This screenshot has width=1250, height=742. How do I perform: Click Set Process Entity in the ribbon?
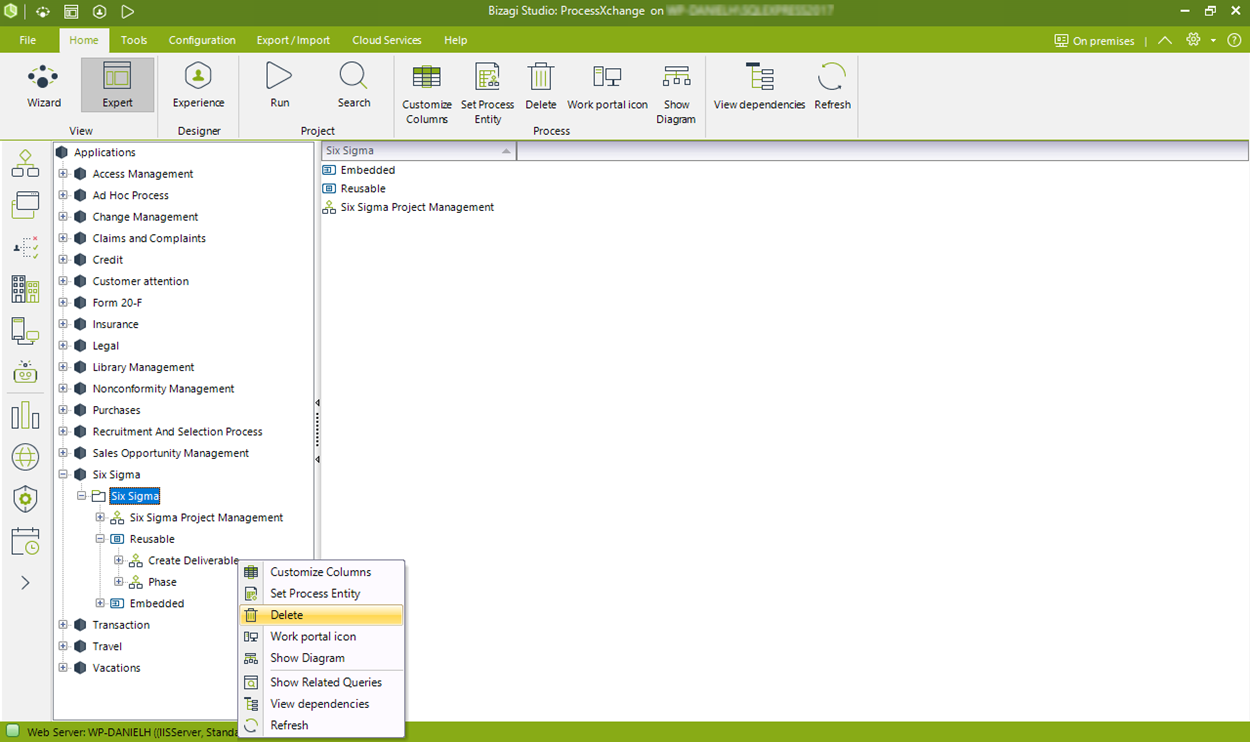[x=487, y=94]
